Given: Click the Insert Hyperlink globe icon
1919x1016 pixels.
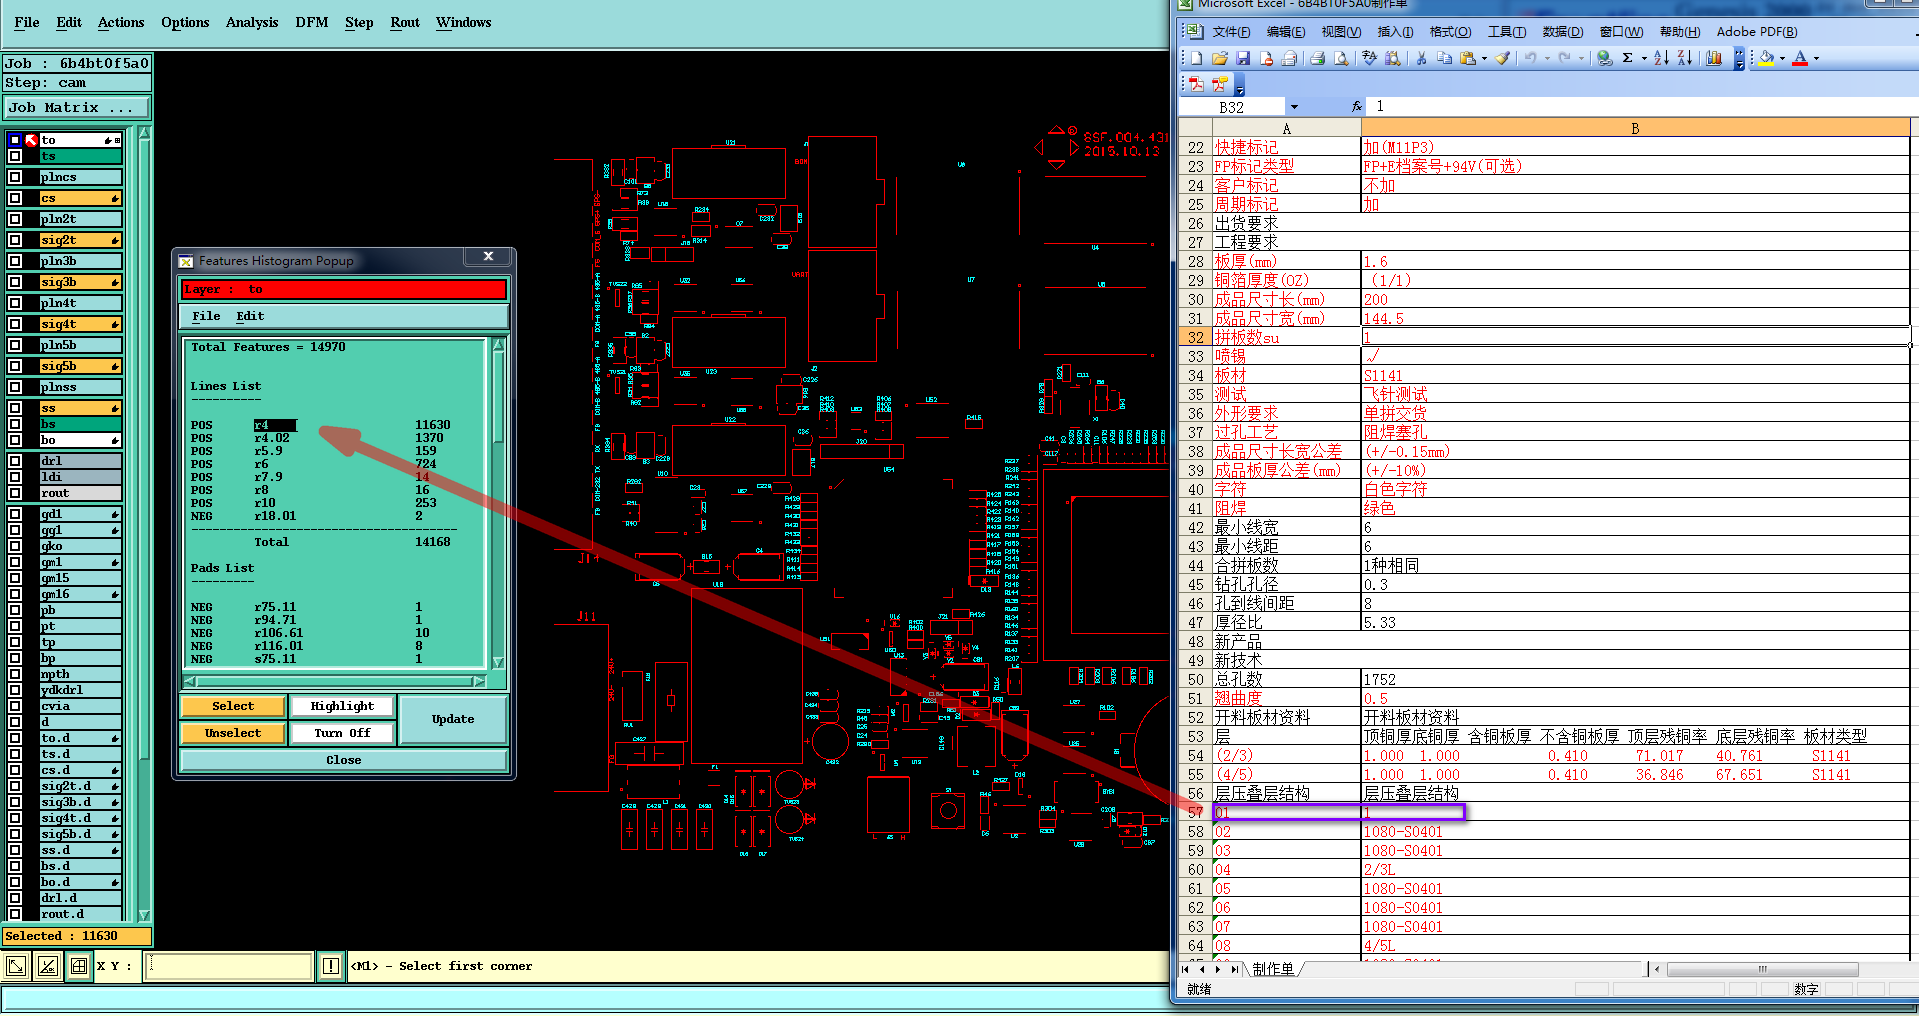Looking at the screenshot, I should click(x=1604, y=58).
